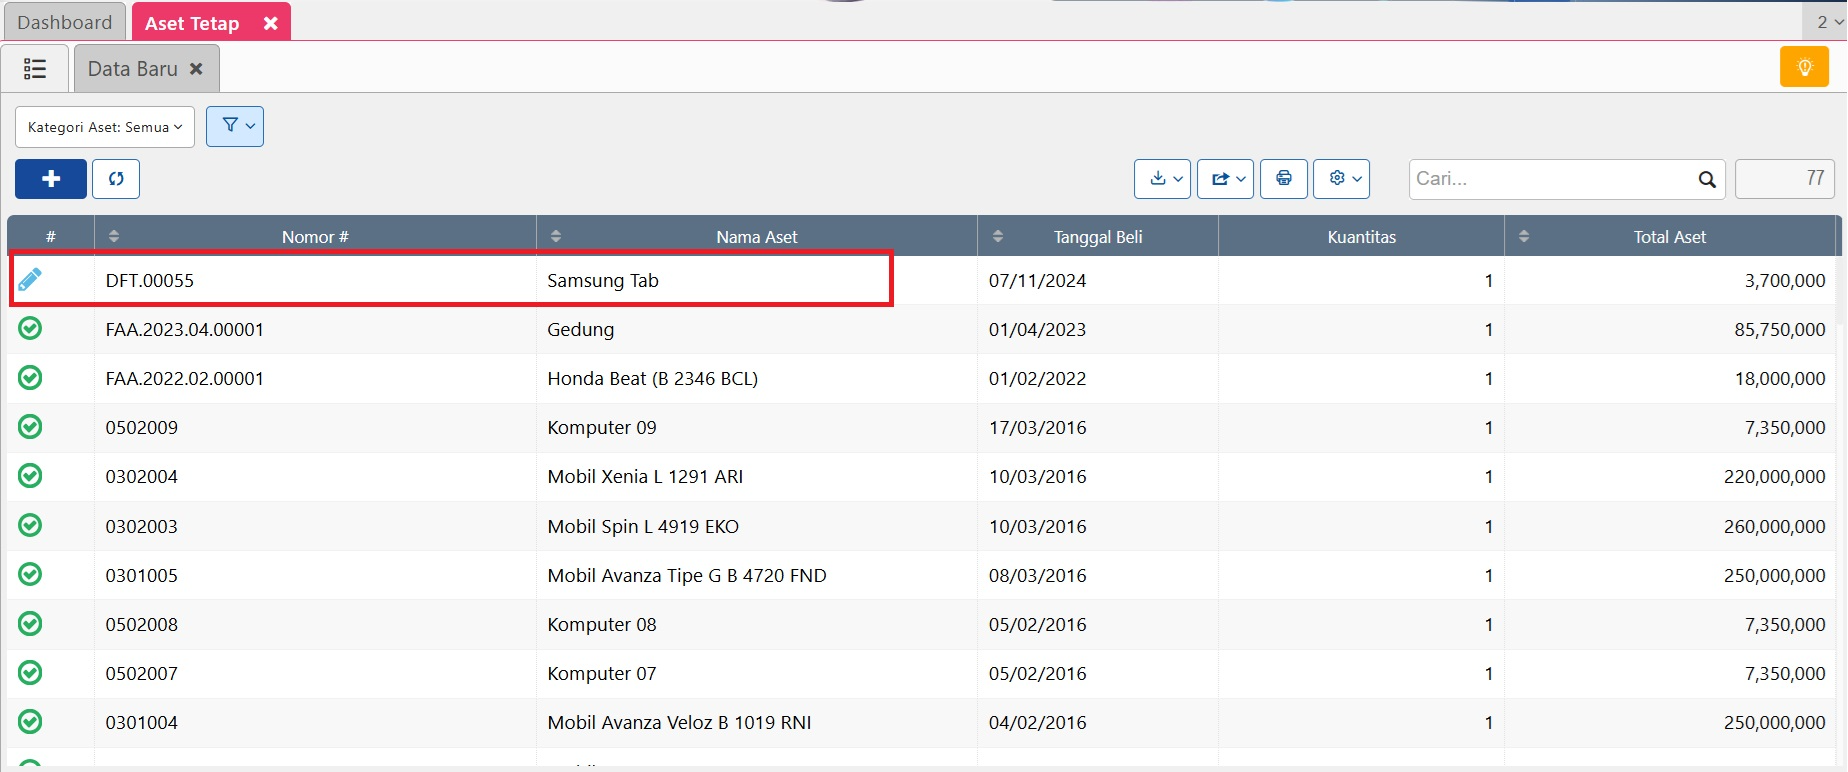This screenshot has height=772, width=1848.
Task: Click green check icon for Komputer 09 row
Action: (x=30, y=426)
